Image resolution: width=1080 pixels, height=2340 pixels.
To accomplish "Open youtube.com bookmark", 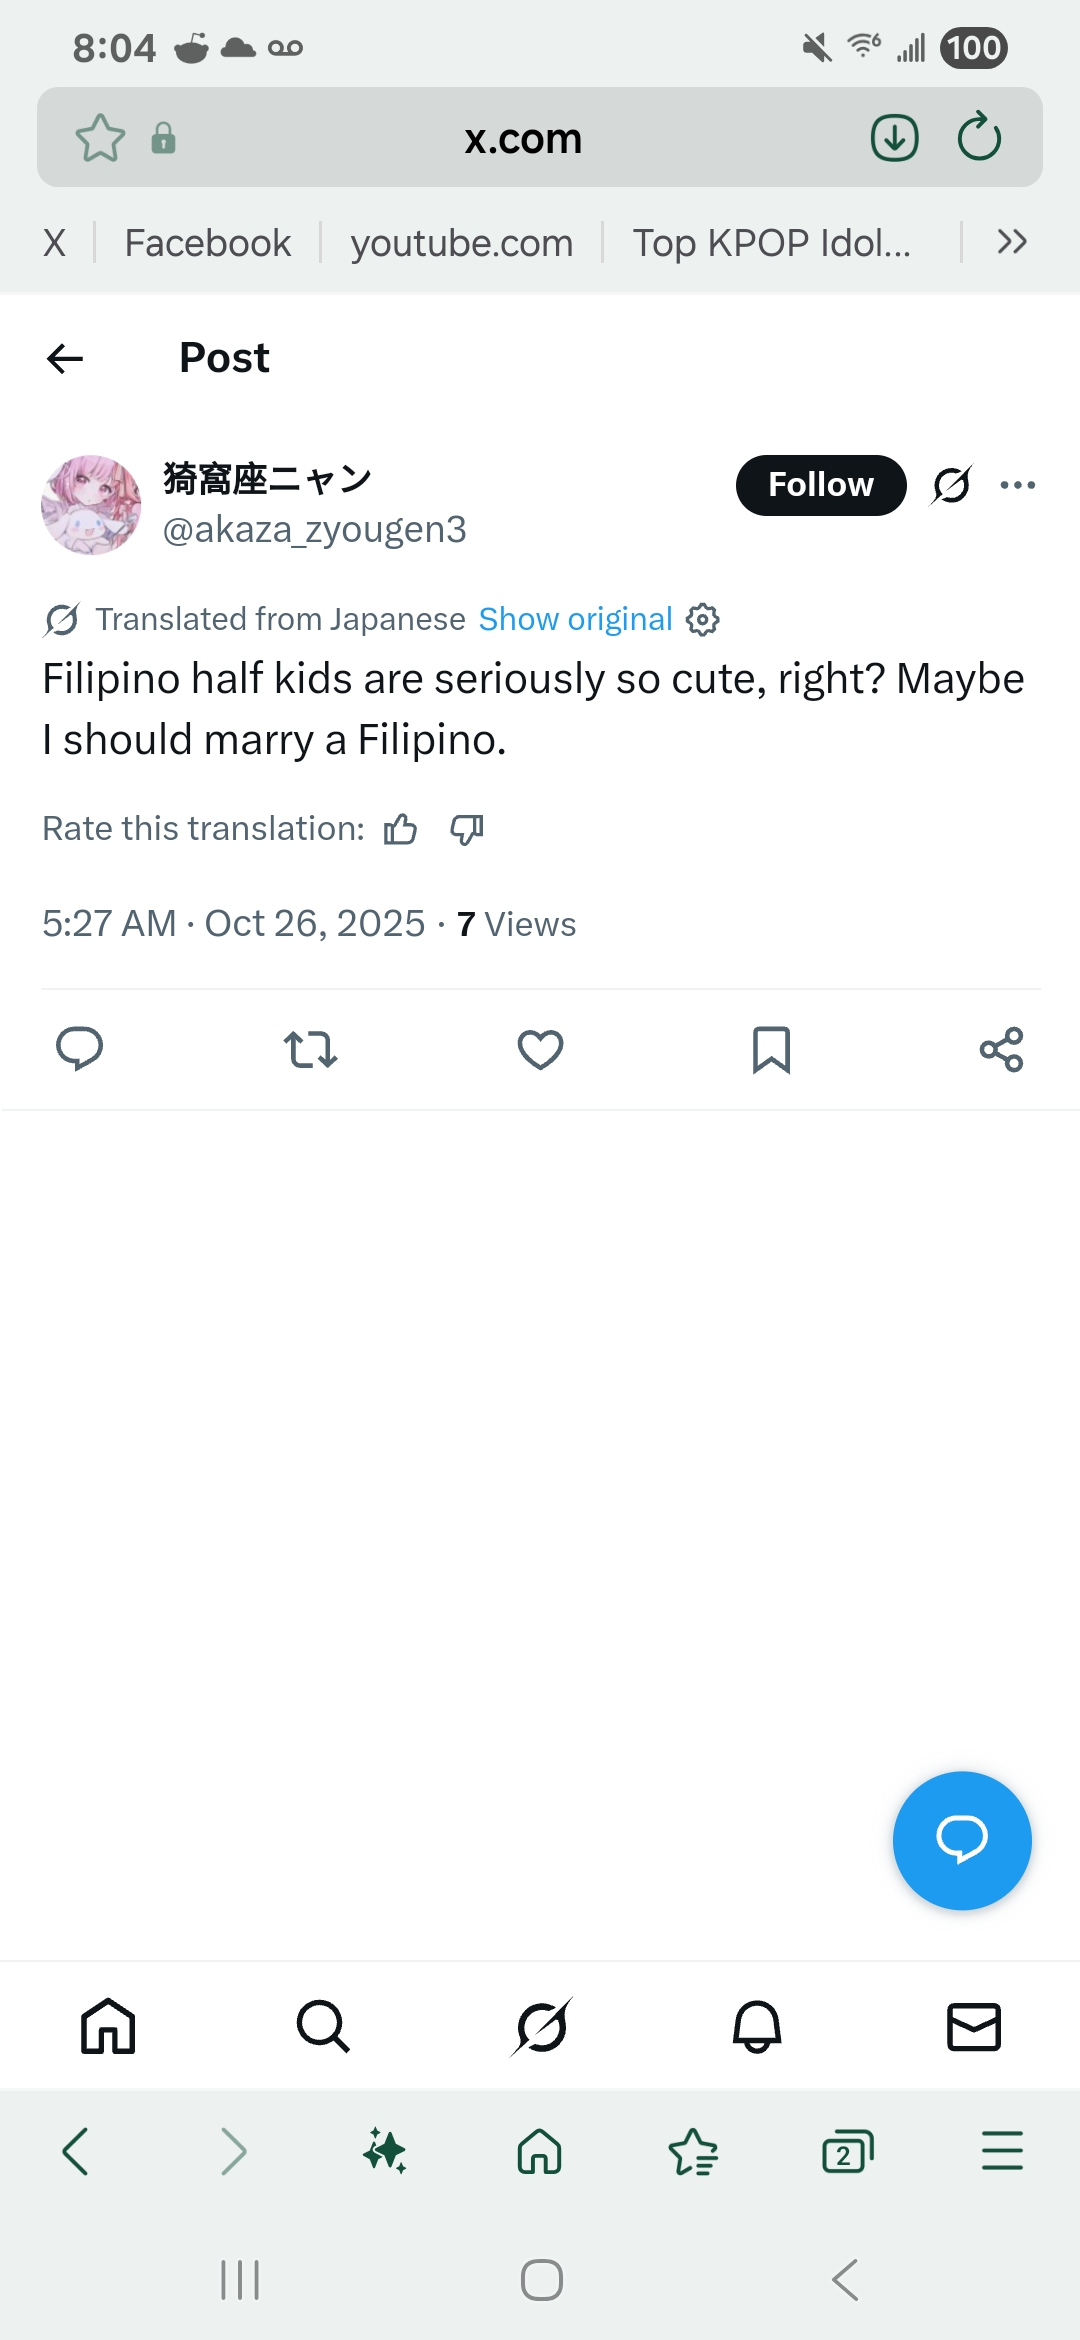I will pyautogui.click(x=462, y=243).
